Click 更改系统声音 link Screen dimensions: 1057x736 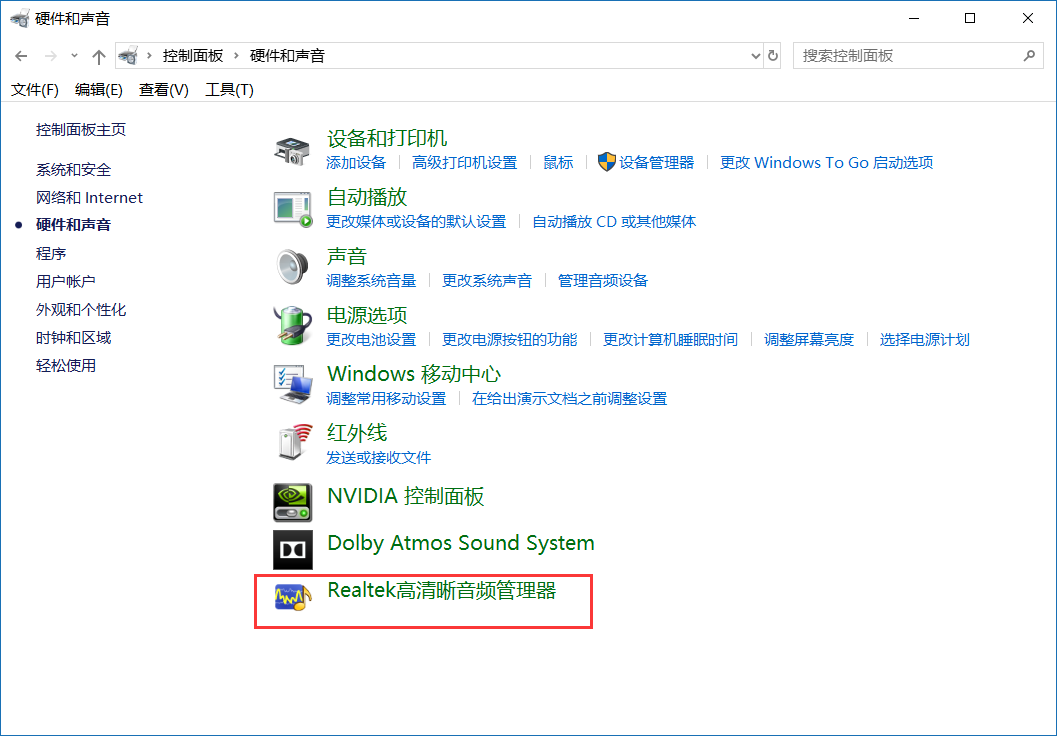[487, 280]
